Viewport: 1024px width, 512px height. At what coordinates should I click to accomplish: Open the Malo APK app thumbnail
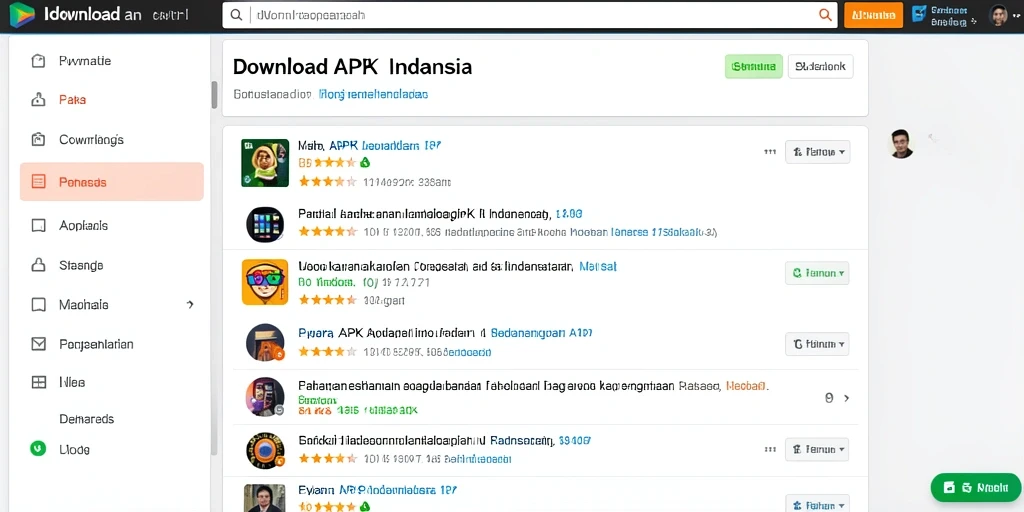tap(264, 163)
